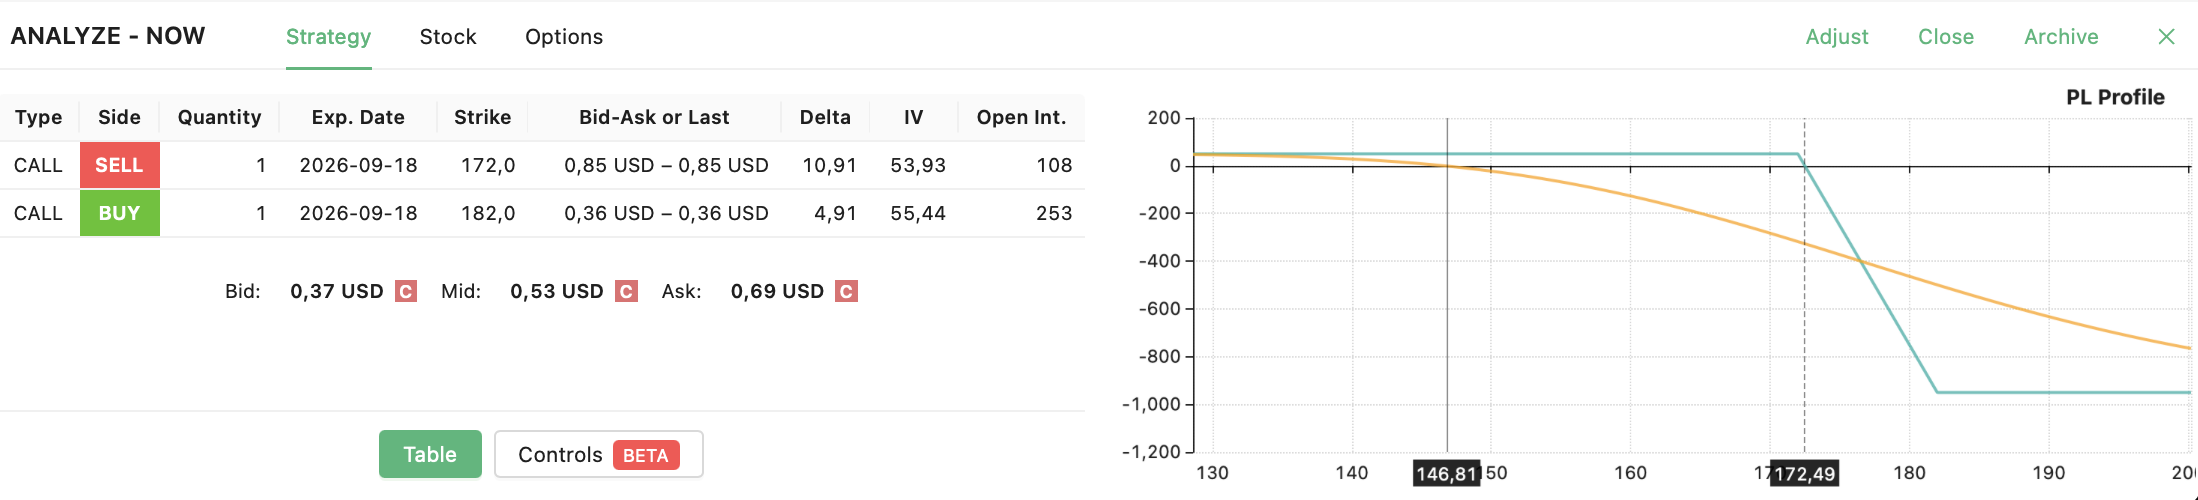Viewport: 2198px width, 500px height.
Task: Click the red C icon beside Mid price
Action: point(626,291)
